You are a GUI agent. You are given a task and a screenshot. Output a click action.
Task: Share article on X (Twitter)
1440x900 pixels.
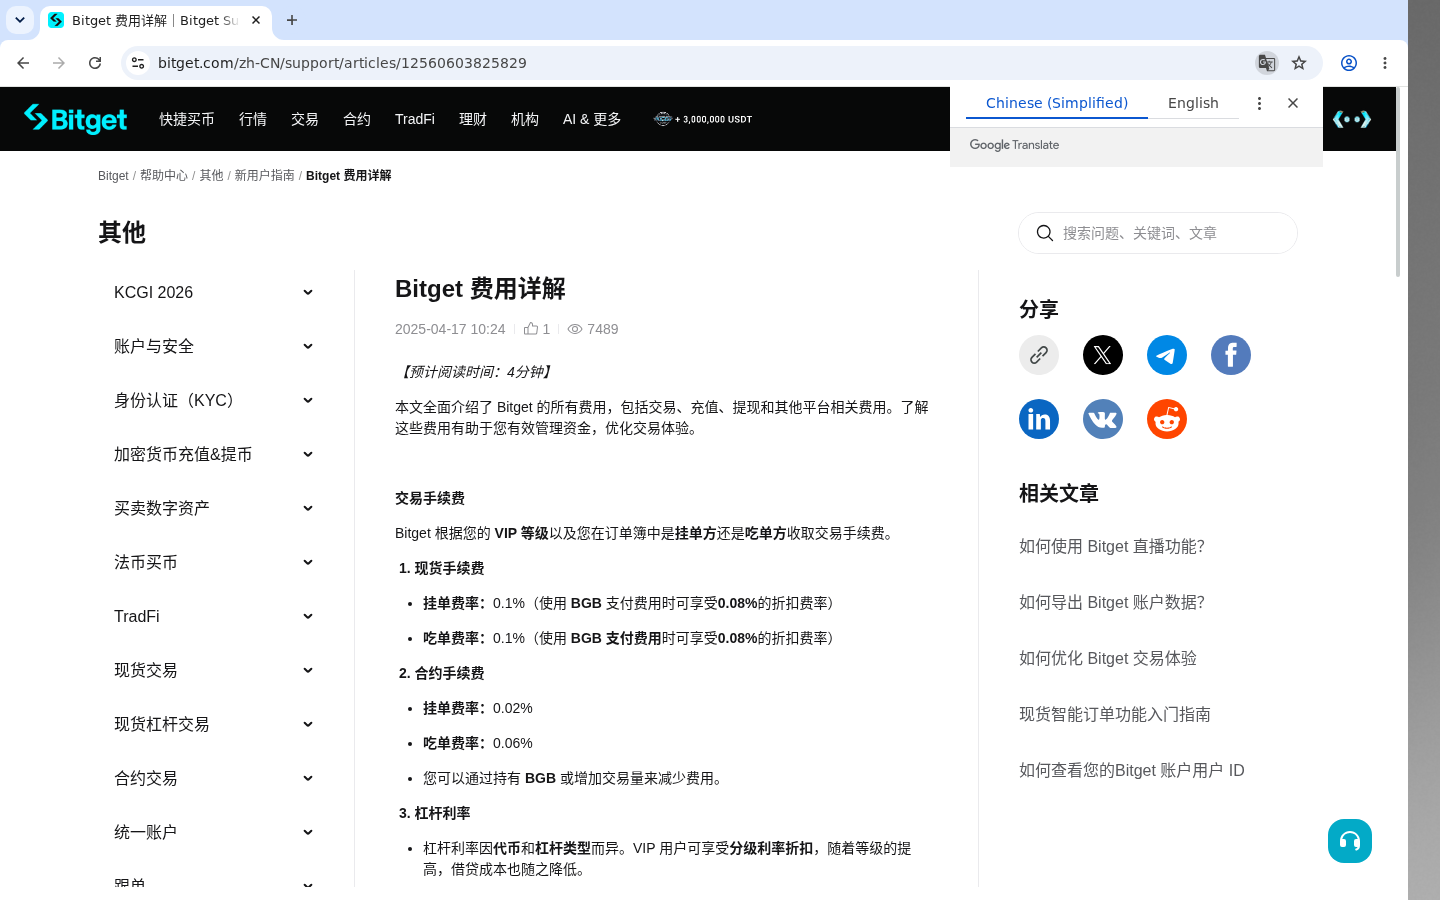[1103, 355]
